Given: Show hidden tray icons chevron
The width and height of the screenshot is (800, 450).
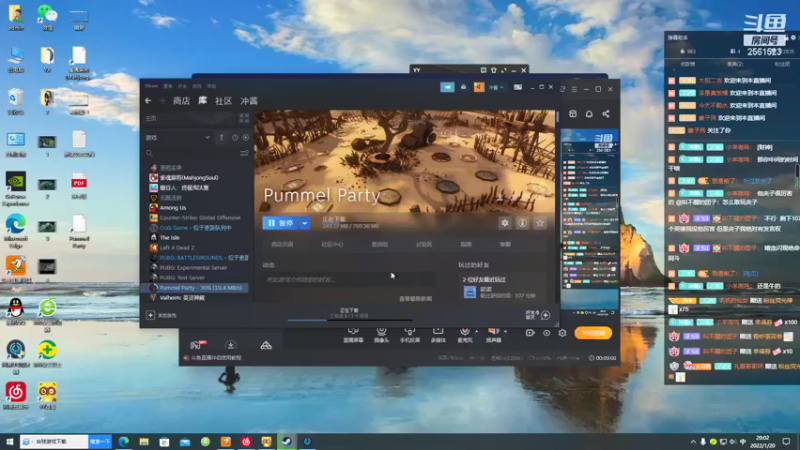Looking at the screenshot, I should pos(693,442).
